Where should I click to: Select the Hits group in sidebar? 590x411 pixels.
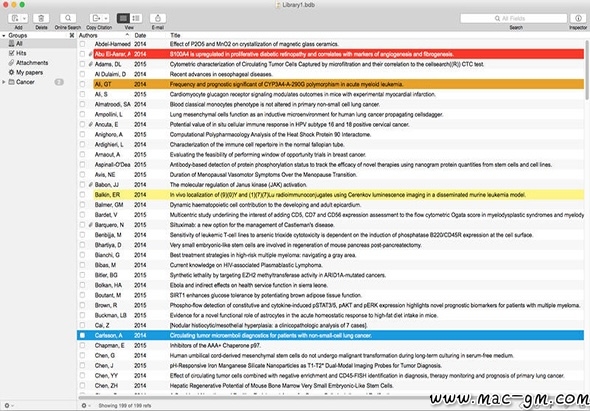point(38,53)
